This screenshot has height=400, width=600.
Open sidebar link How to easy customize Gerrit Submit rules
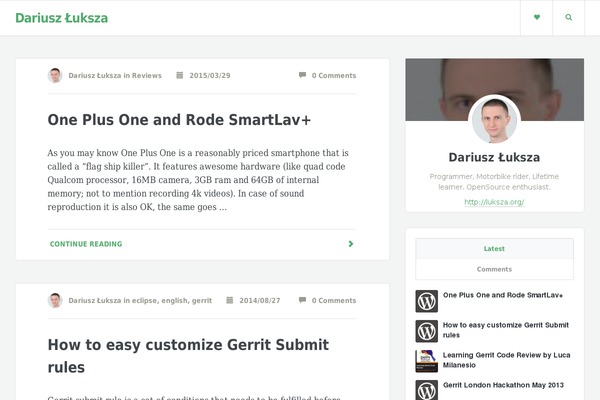506,330
